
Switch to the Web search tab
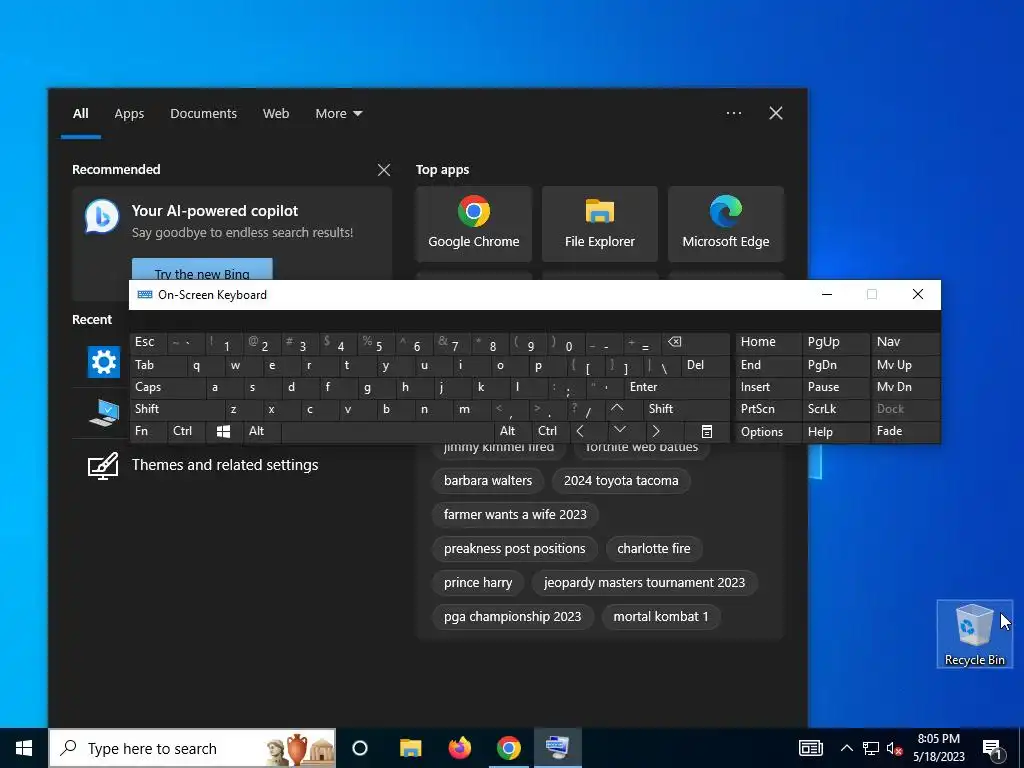point(276,114)
